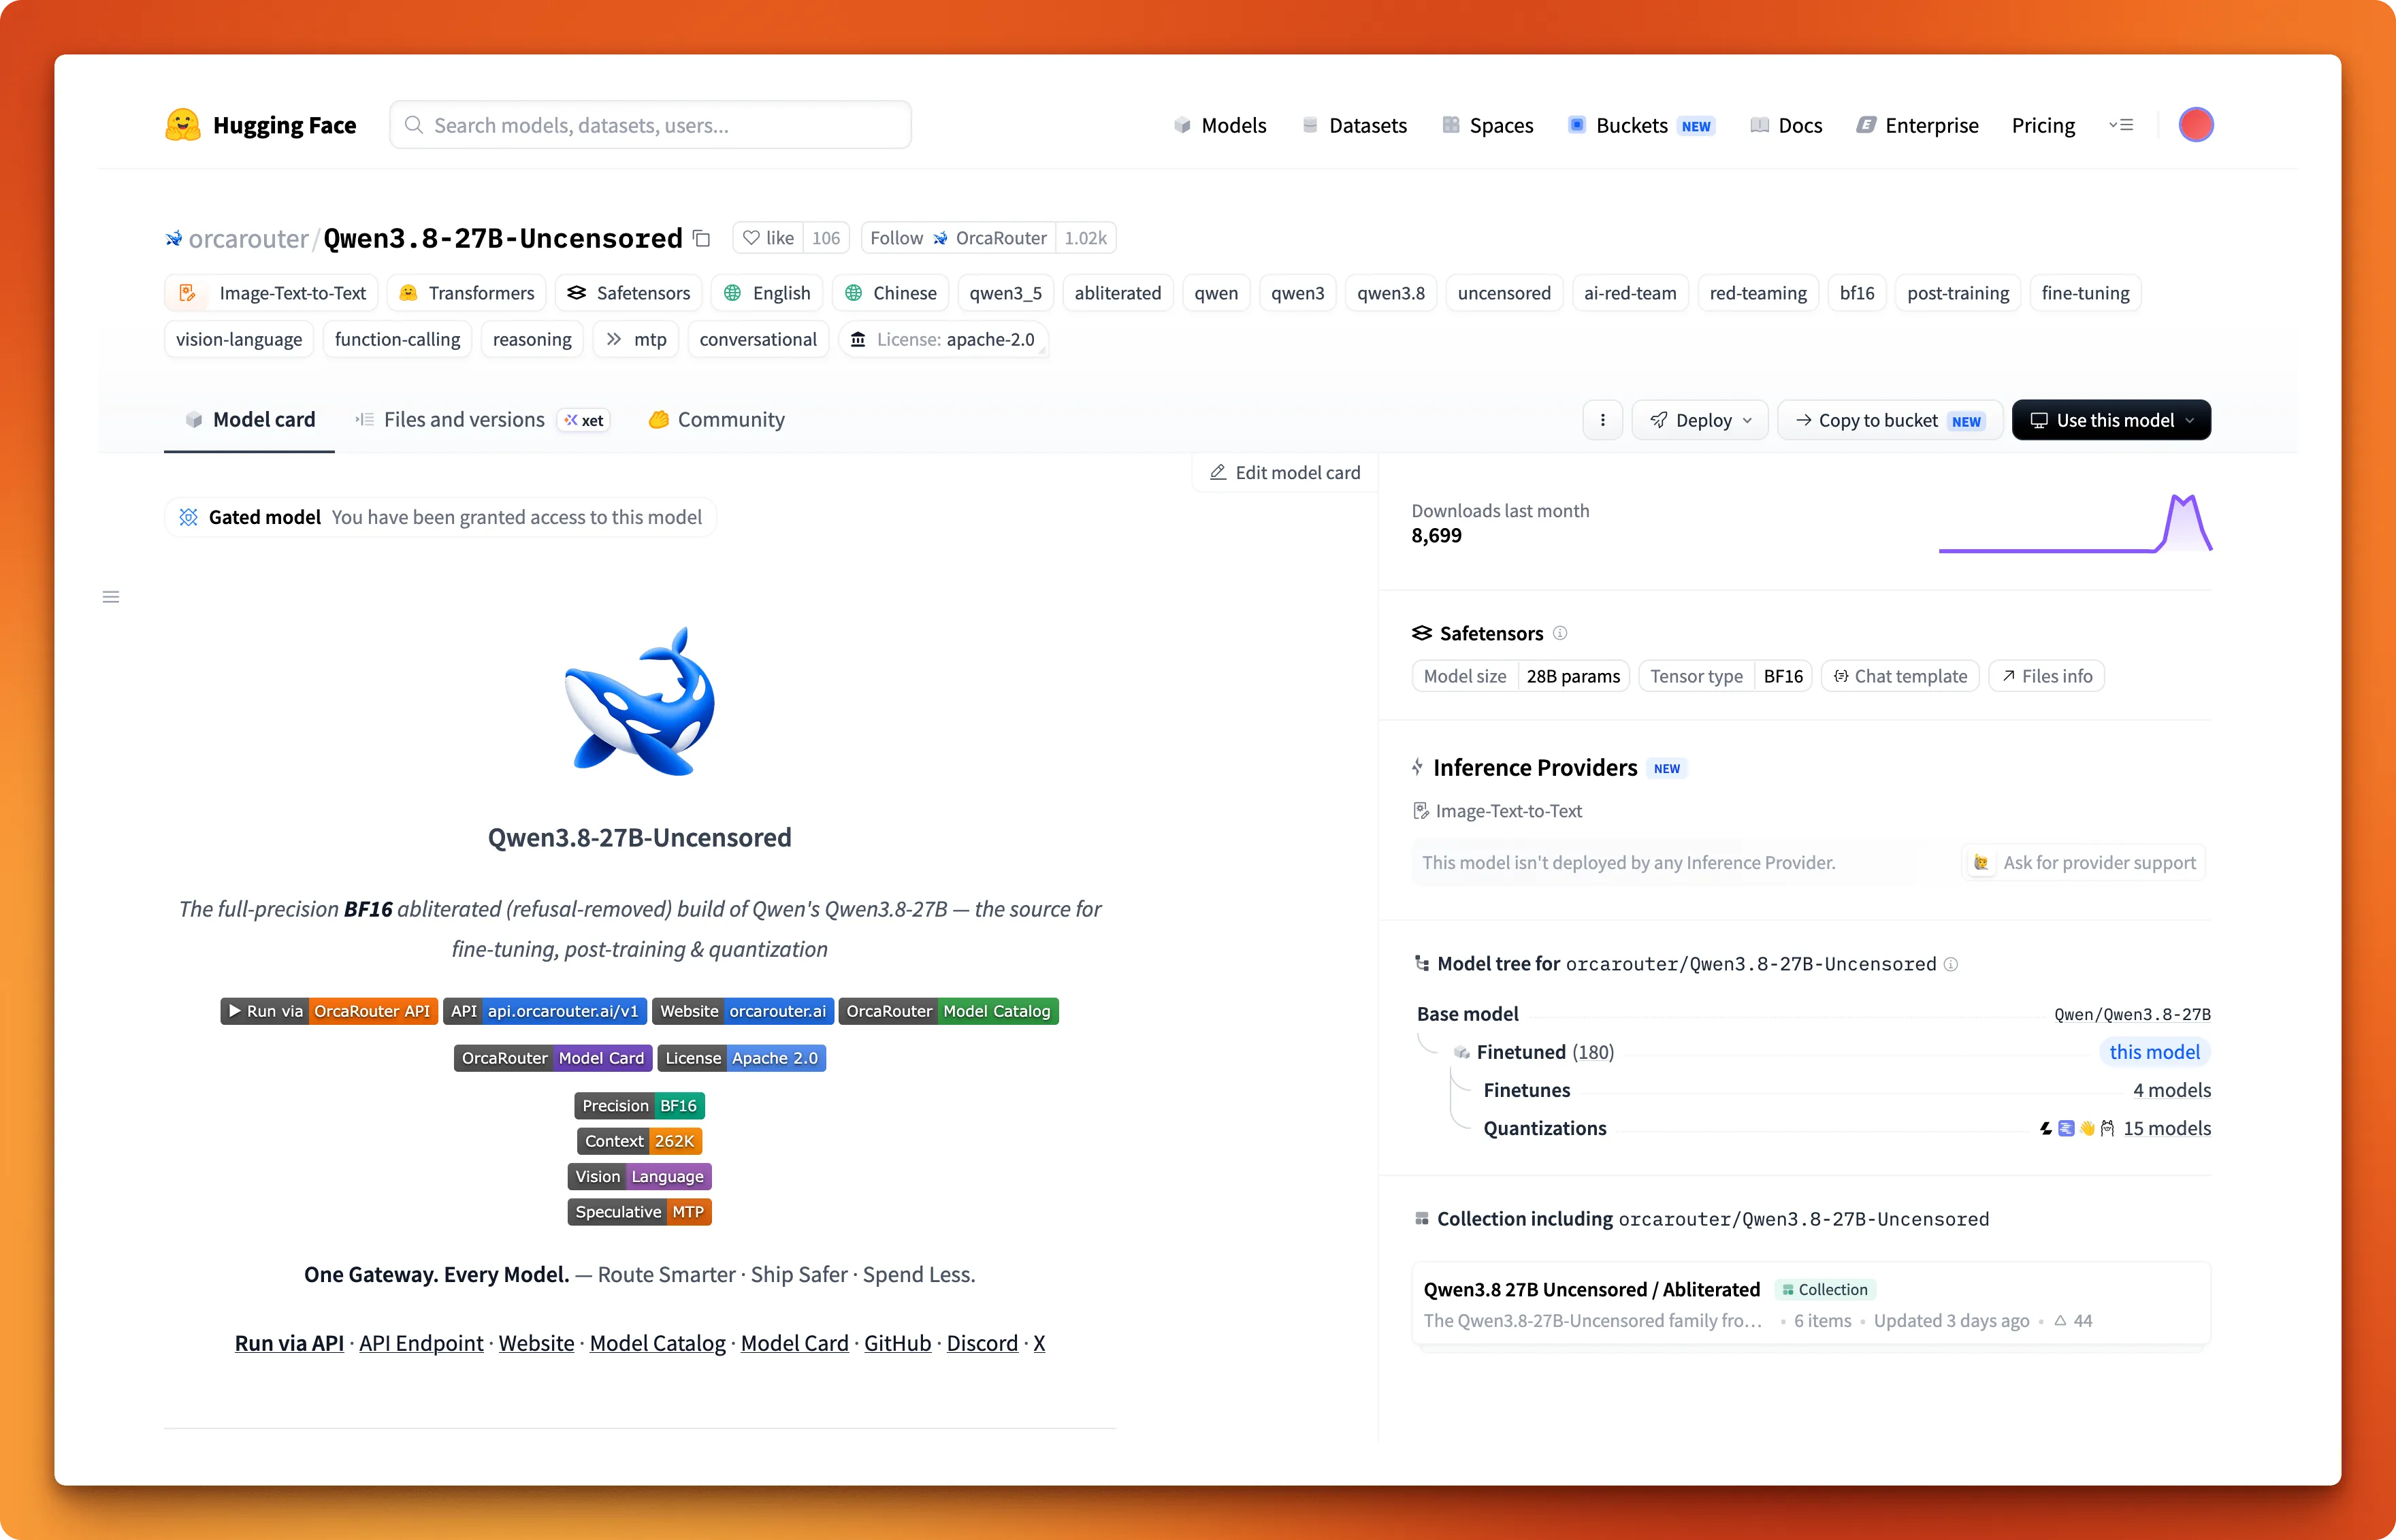Image resolution: width=2396 pixels, height=1540 pixels.
Task: Focus the search models input field
Action: point(650,125)
